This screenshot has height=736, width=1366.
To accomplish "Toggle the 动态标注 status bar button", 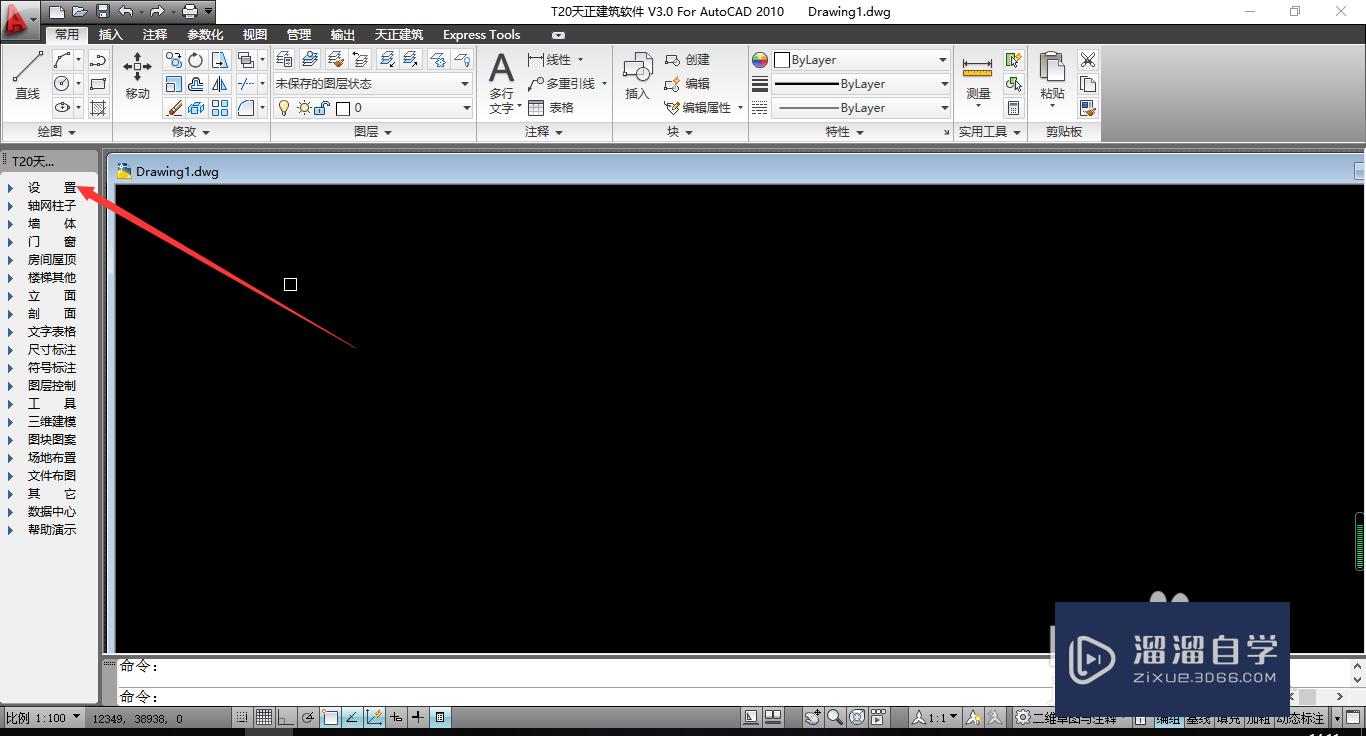I will click(1302, 718).
